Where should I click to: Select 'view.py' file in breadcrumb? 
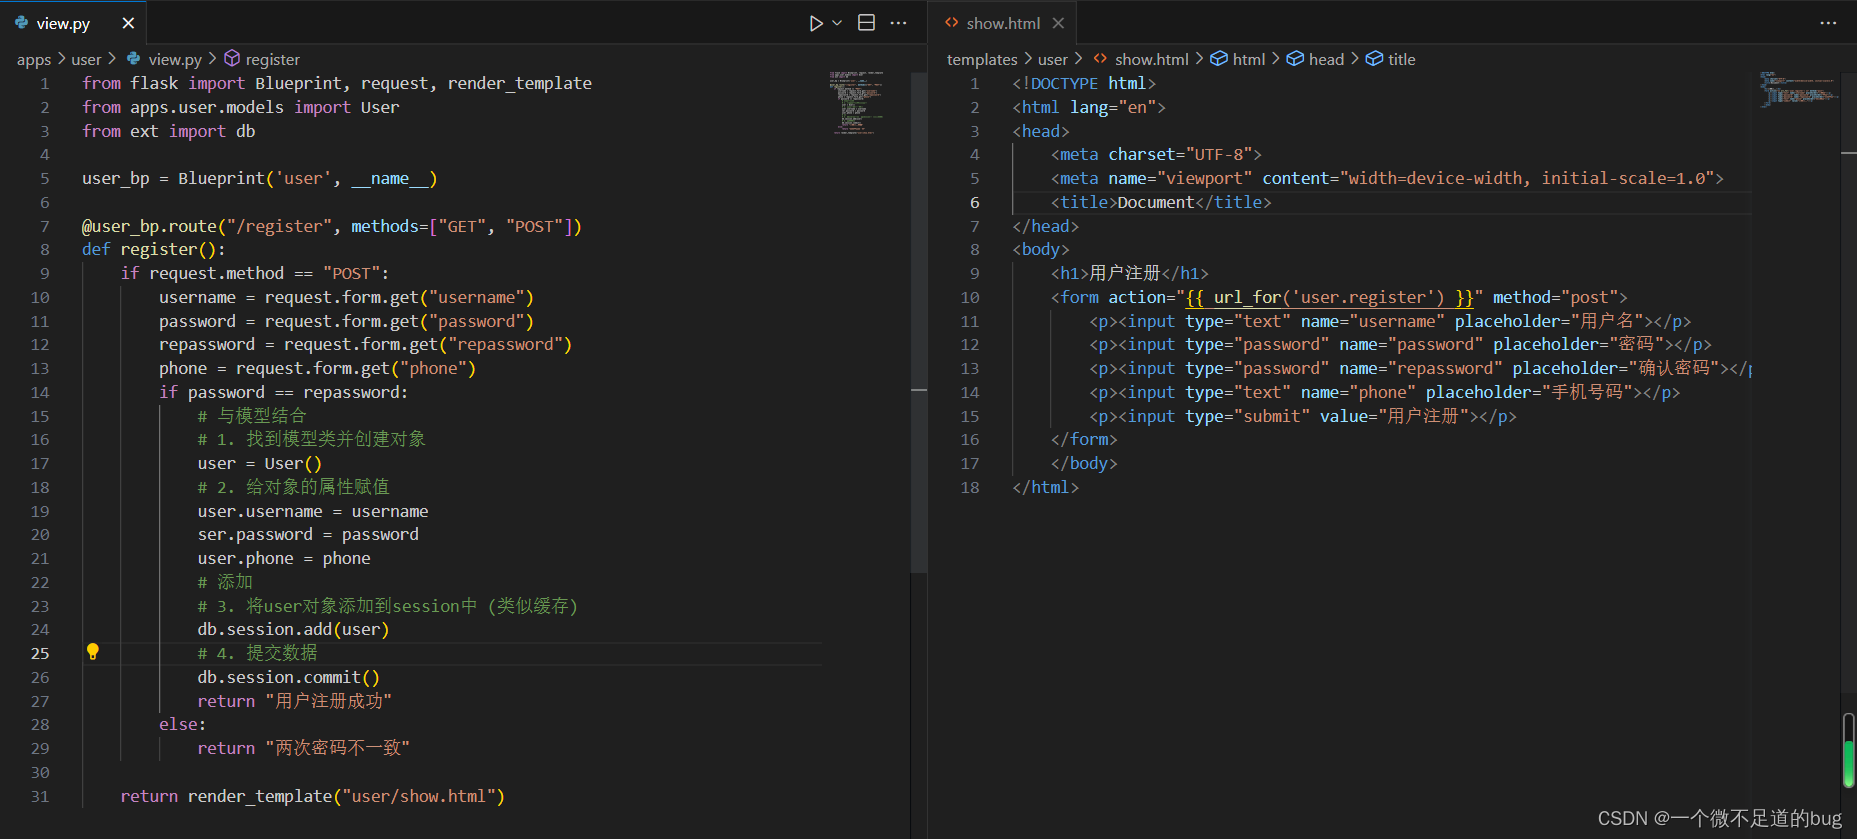(x=175, y=60)
